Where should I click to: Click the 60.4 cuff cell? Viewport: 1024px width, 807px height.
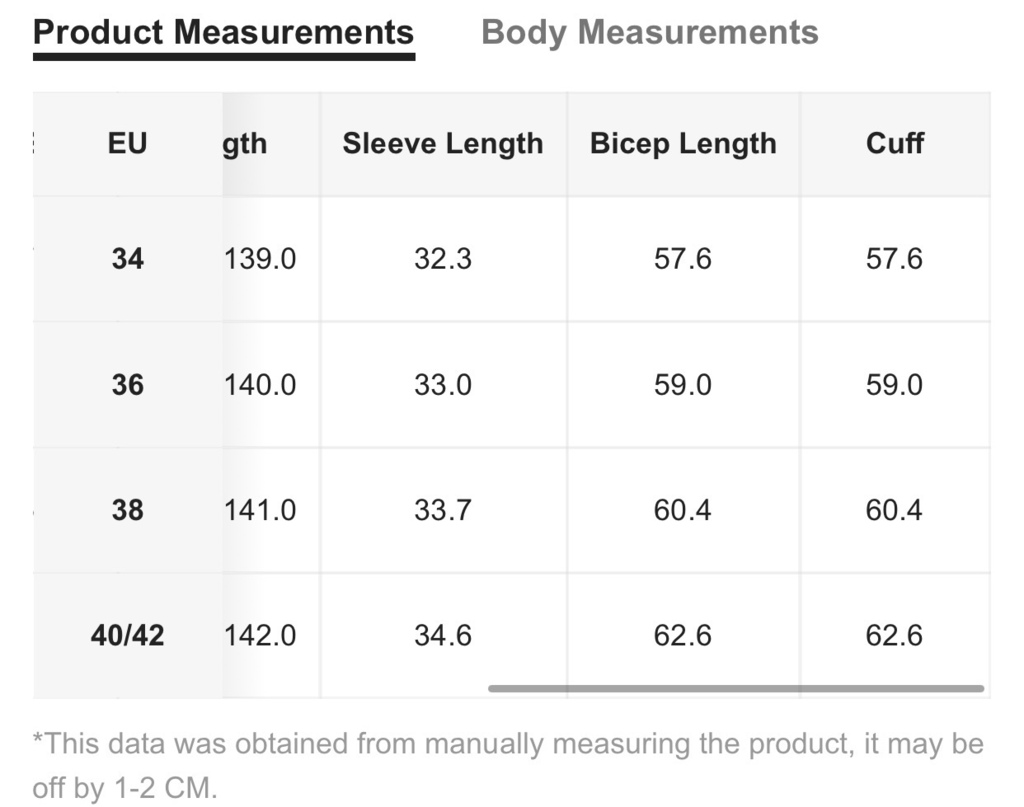(895, 510)
